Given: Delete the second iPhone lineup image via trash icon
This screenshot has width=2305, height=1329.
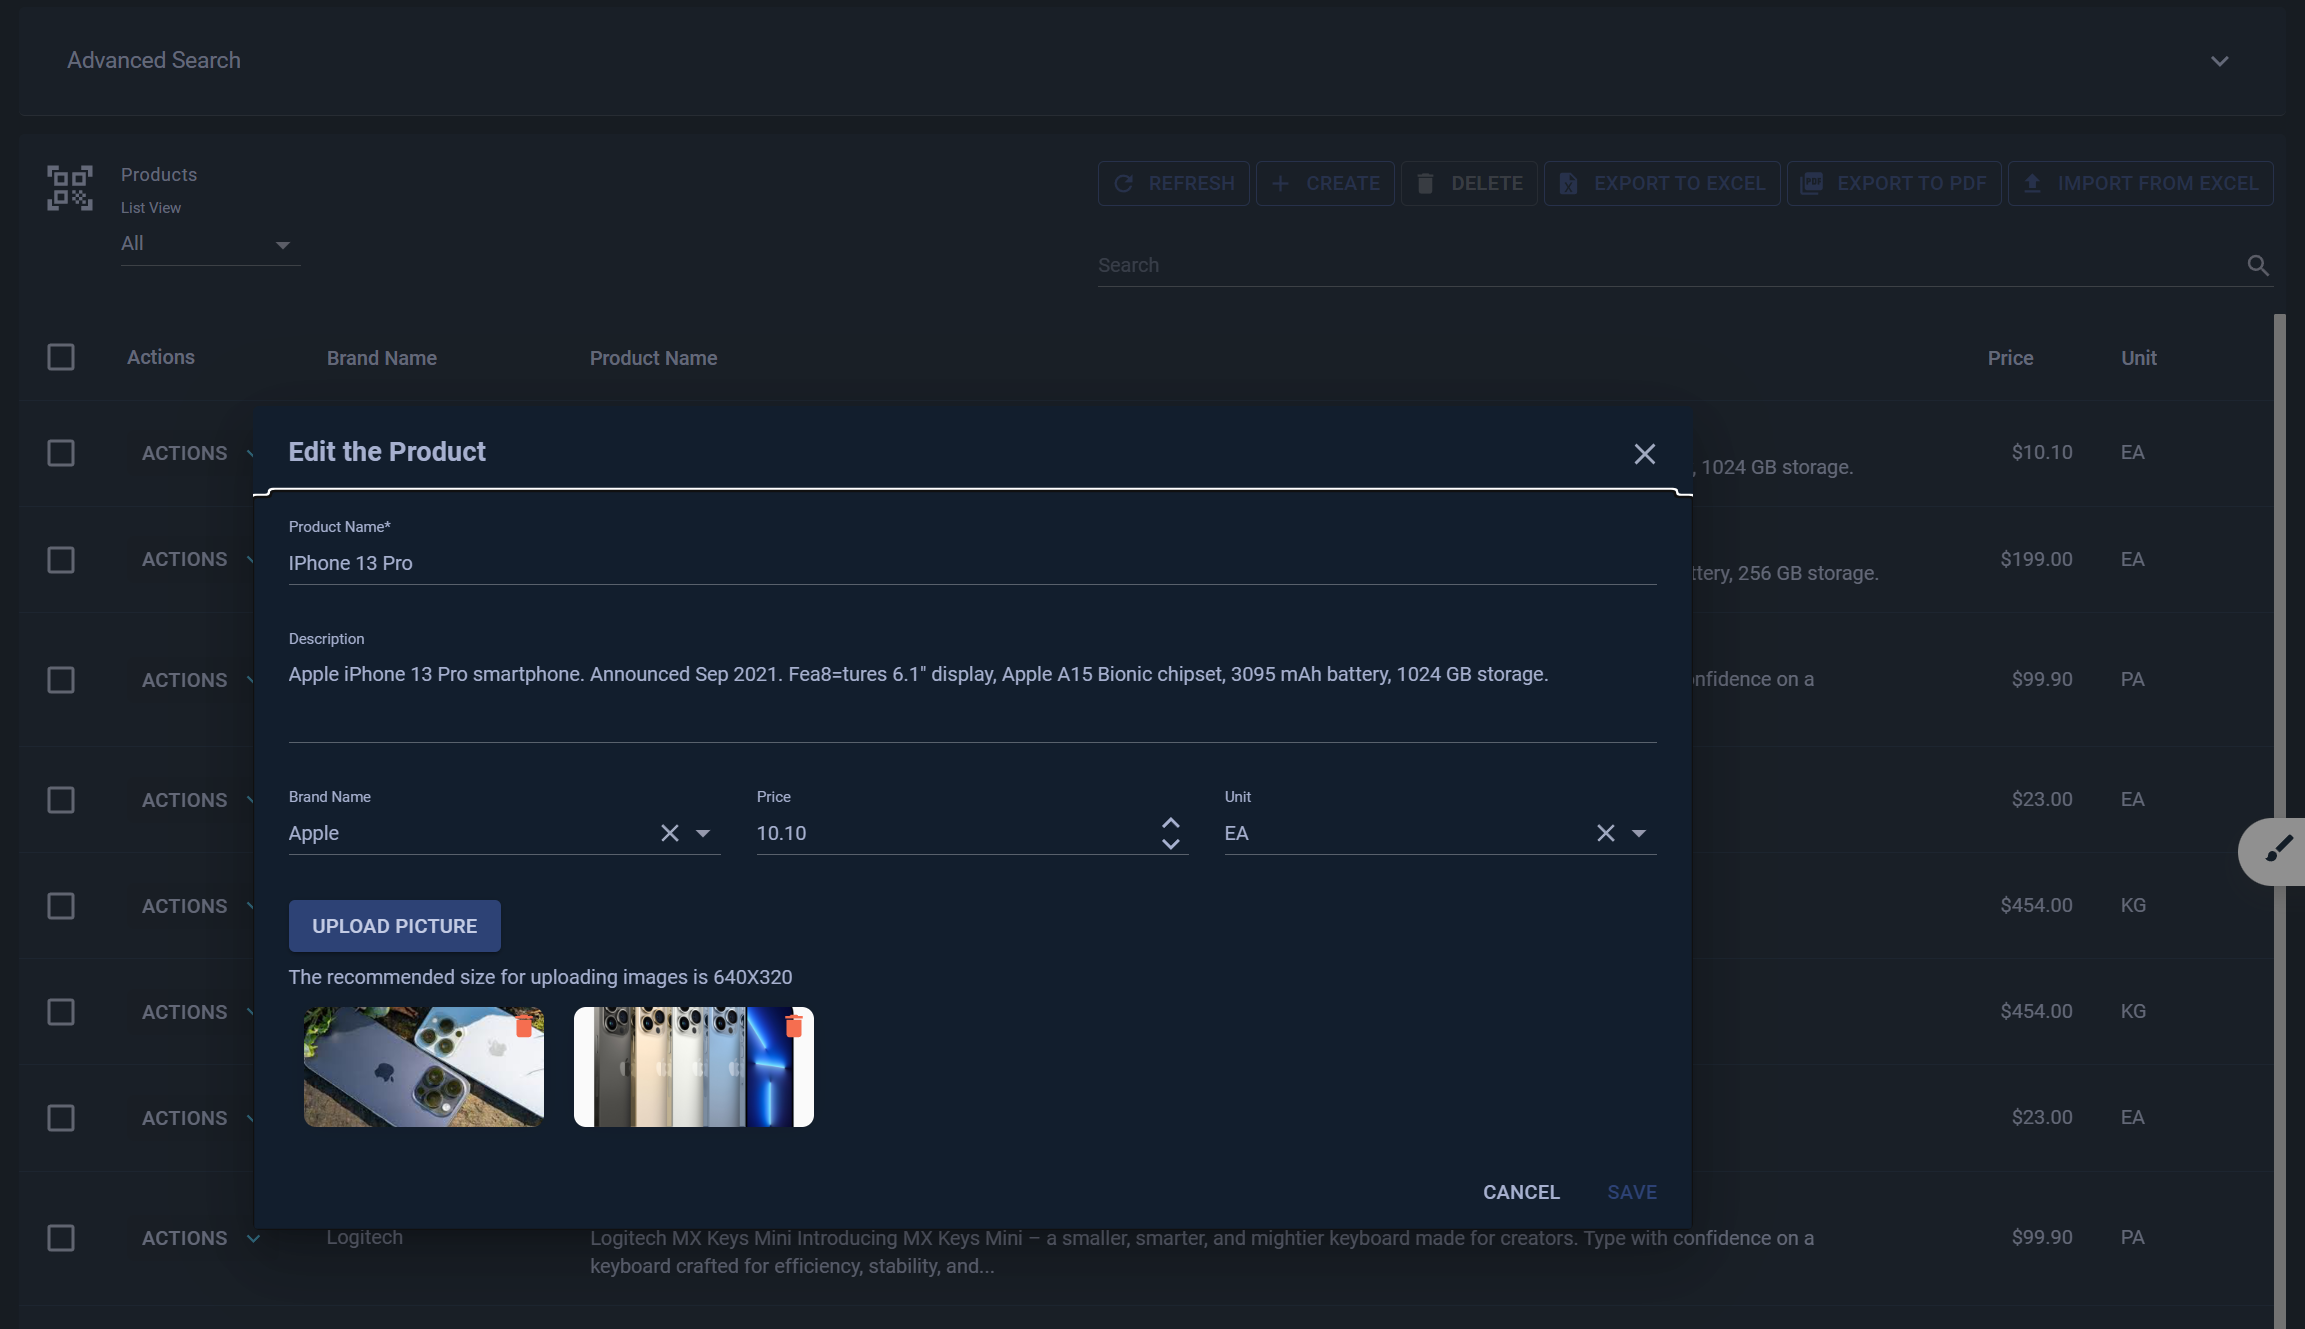Looking at the screenshot, I should [x=793, y=1026].
